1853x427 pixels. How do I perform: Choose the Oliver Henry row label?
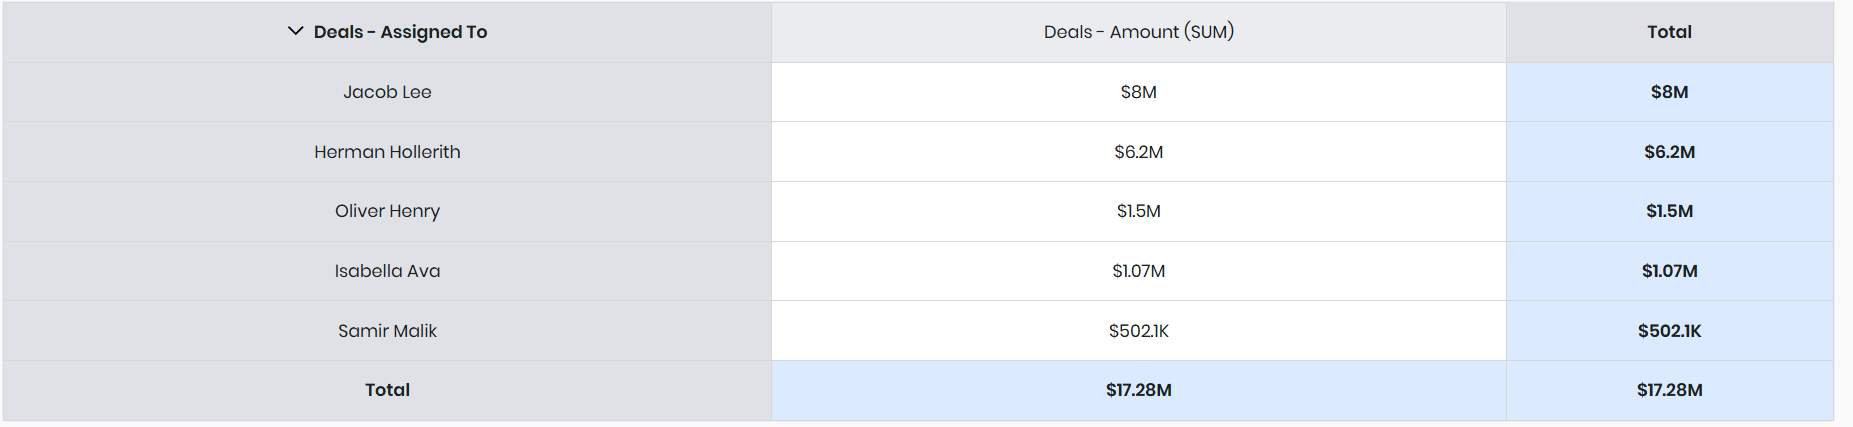[x=387, y=211]
